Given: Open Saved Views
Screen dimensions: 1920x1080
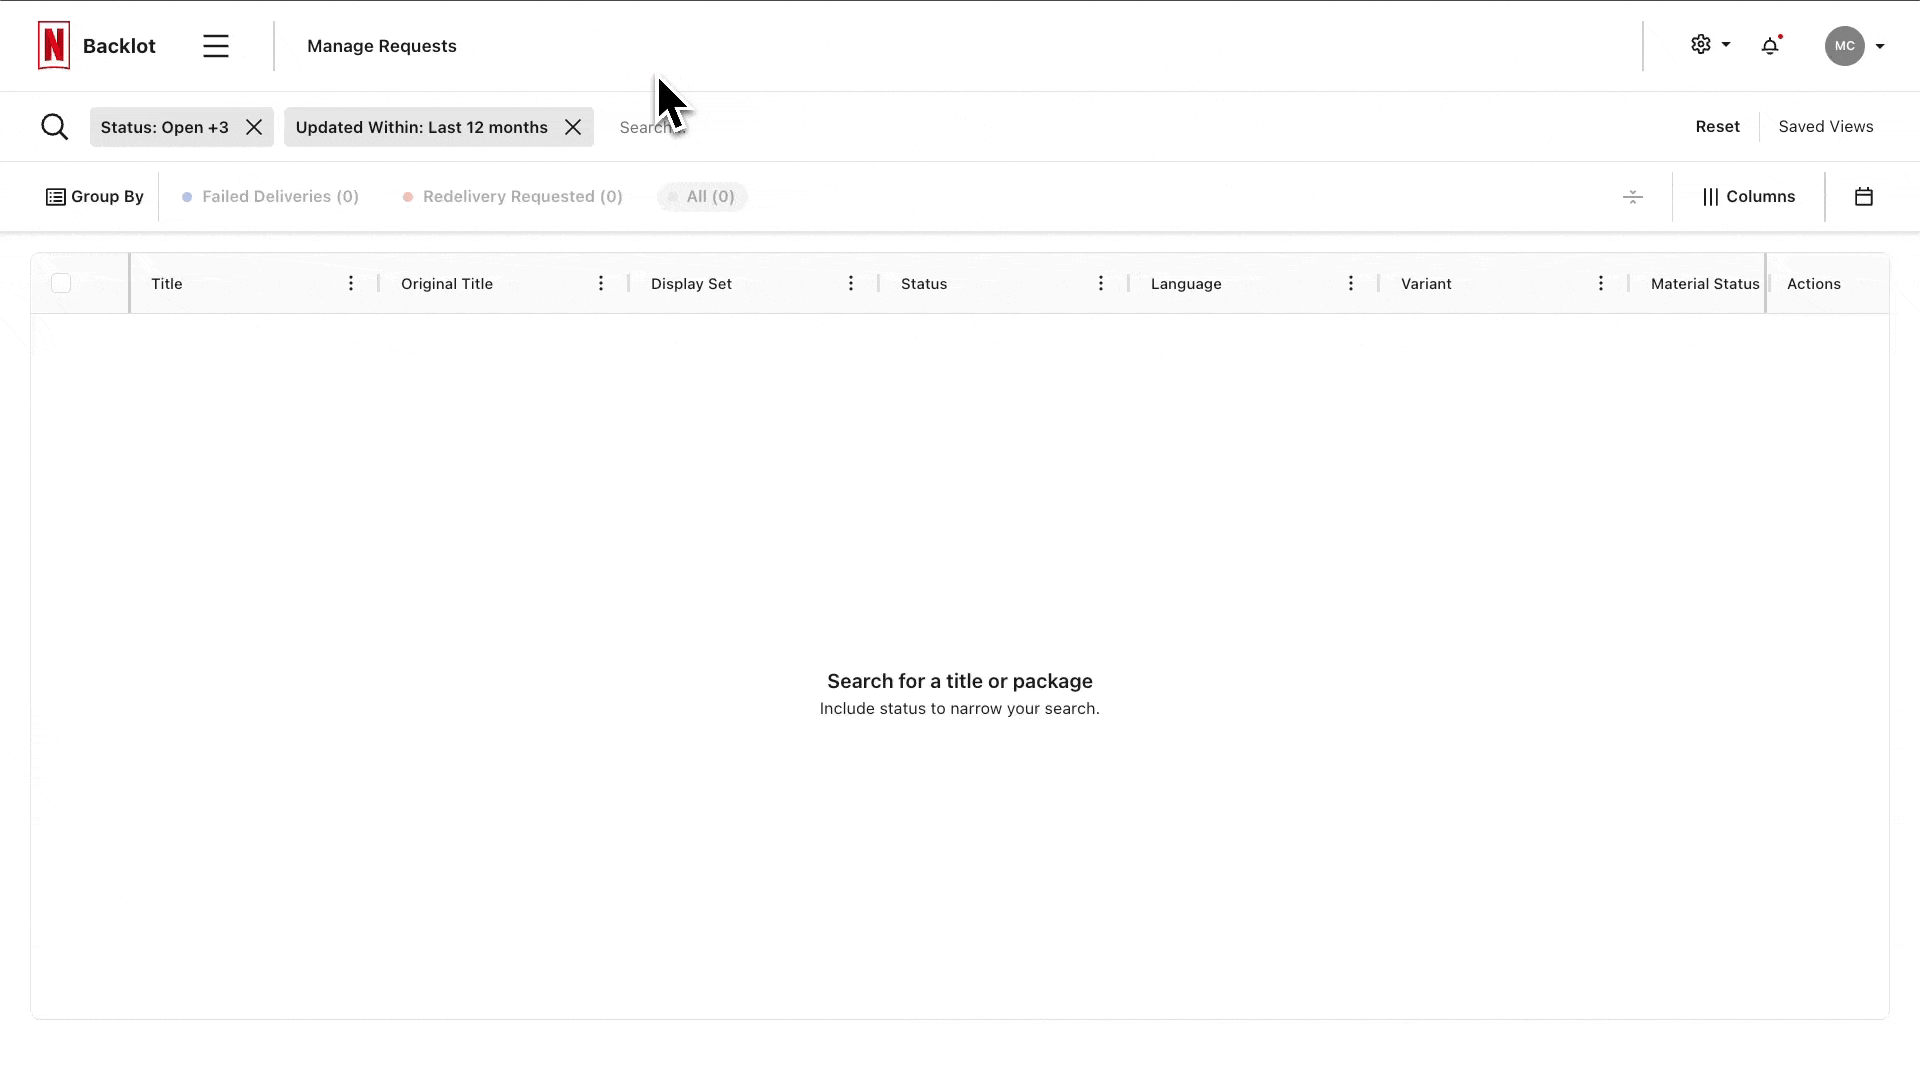Looking at the screenshot, I should [1825, 126].
